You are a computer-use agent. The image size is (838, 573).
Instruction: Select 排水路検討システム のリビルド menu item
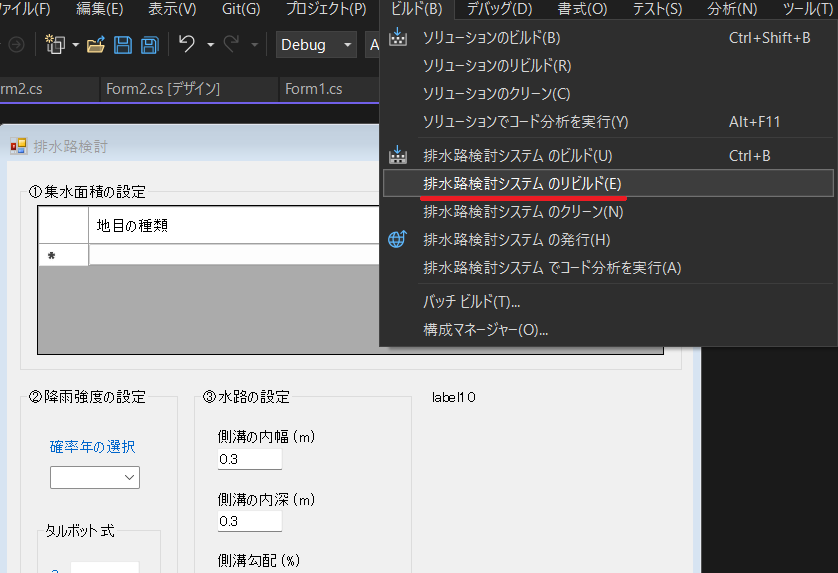pyautogui.click(x=522, y=184)
